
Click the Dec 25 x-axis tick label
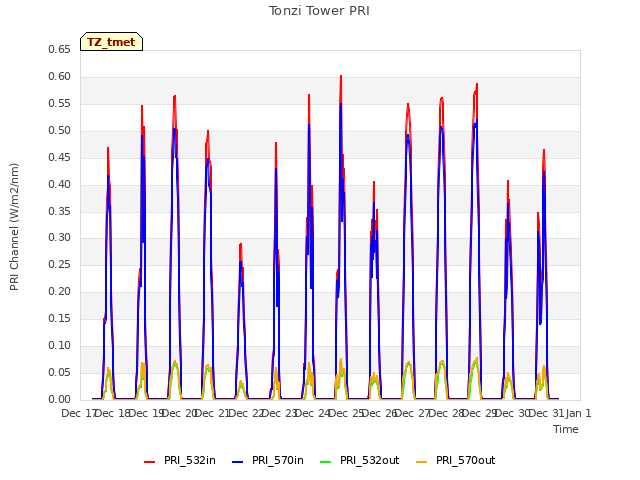tap(346, 413)
